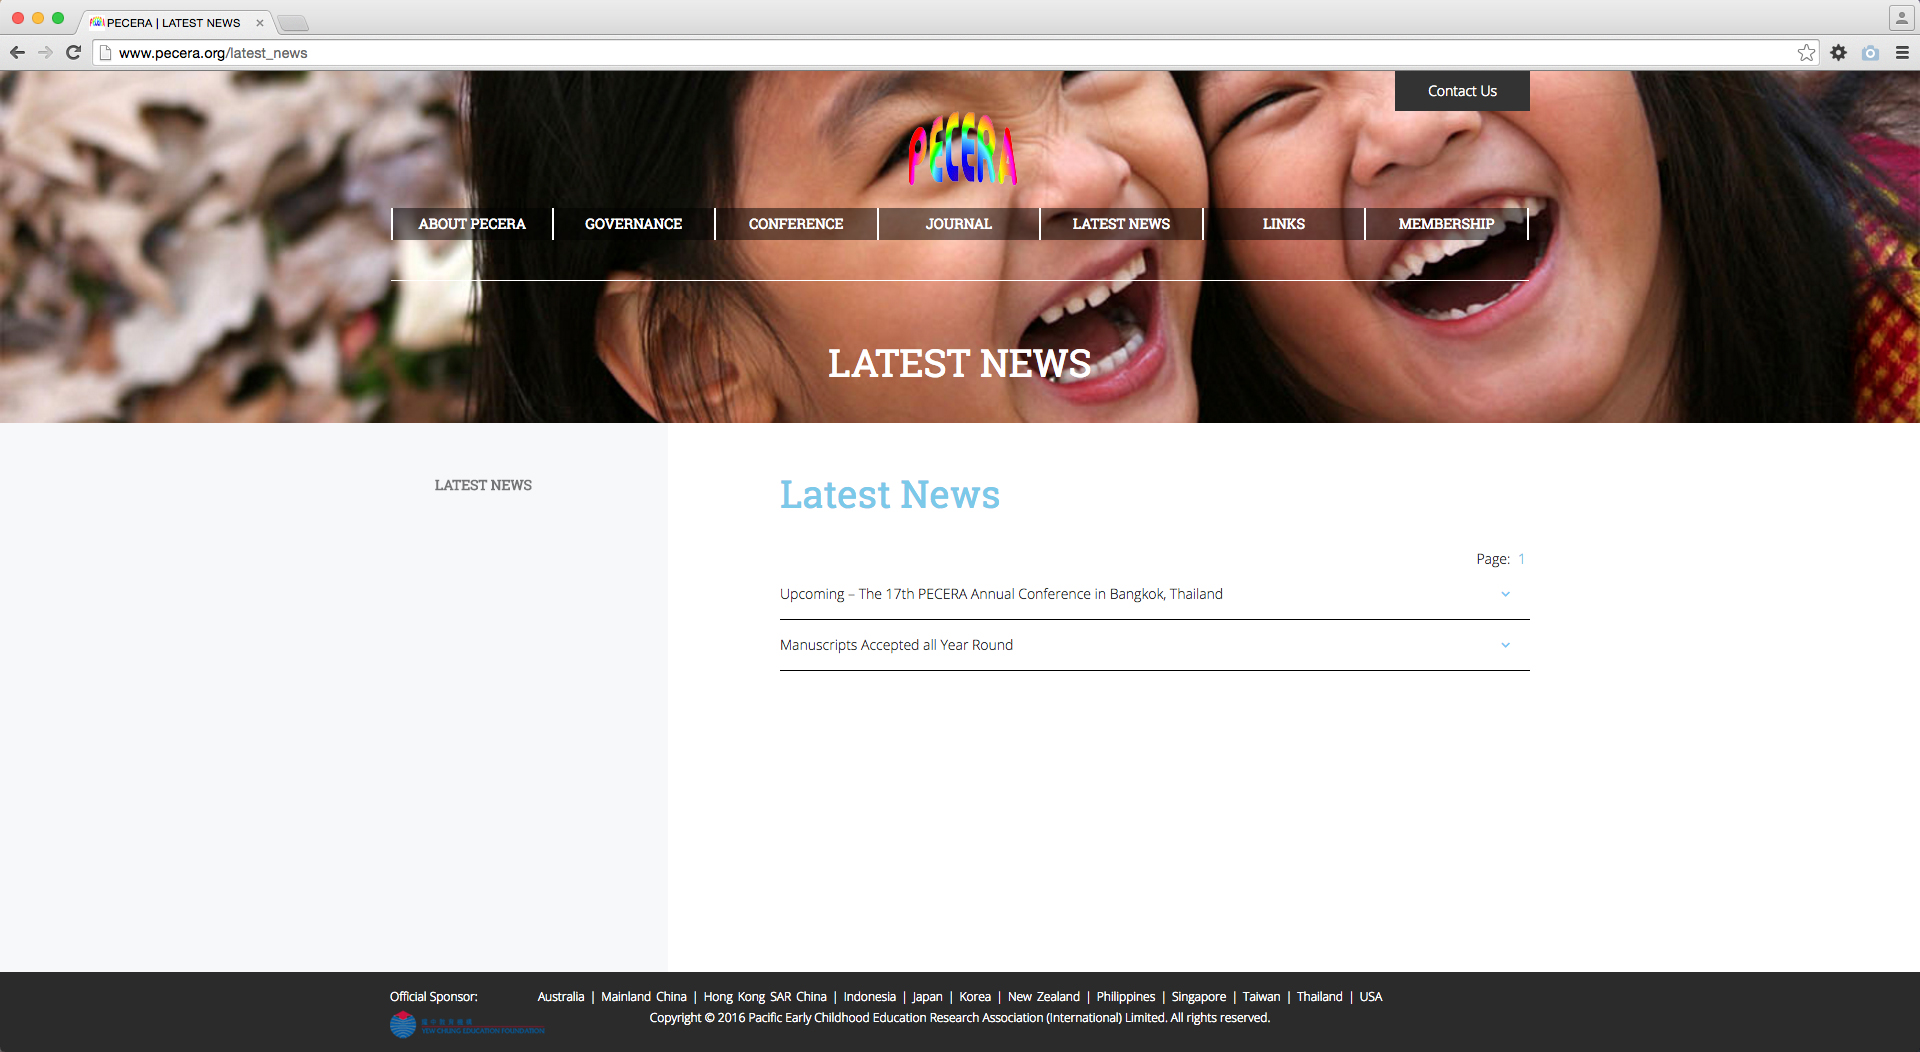Open Chrome hamburger menu
1920x1052 pixels.
coord(1902,53)
